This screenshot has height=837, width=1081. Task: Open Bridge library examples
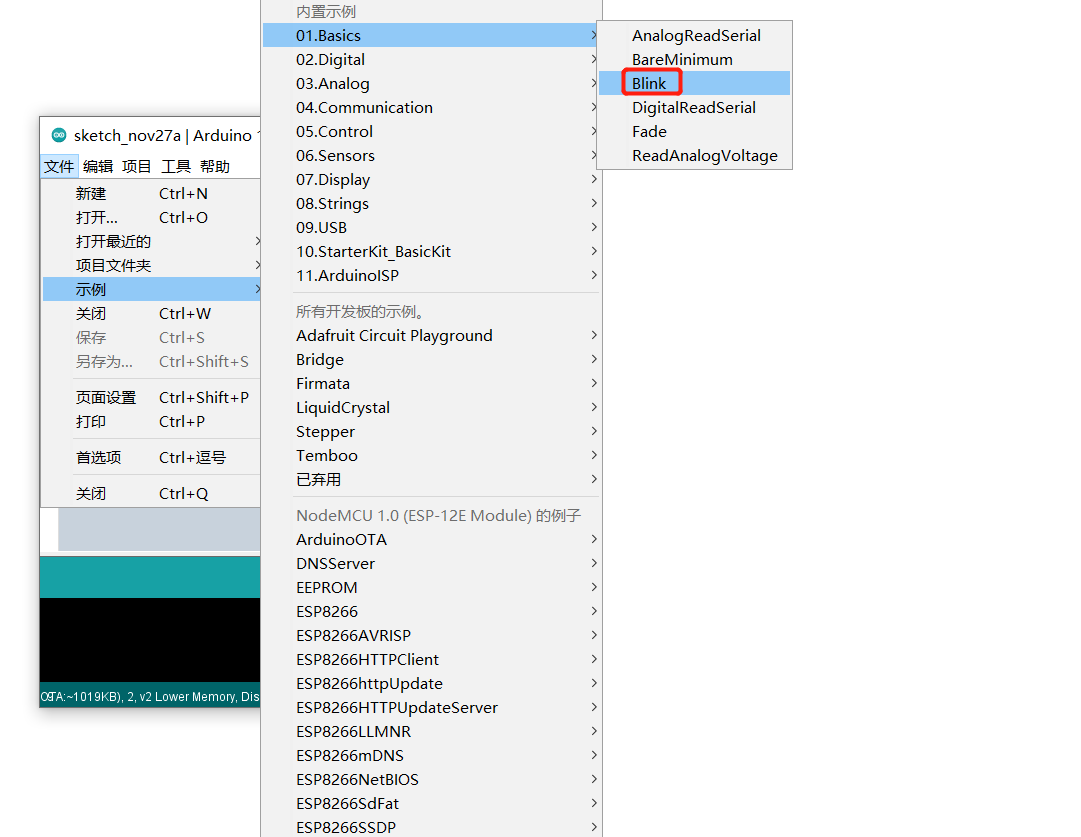pyautogui.click(x=430, y=360)
